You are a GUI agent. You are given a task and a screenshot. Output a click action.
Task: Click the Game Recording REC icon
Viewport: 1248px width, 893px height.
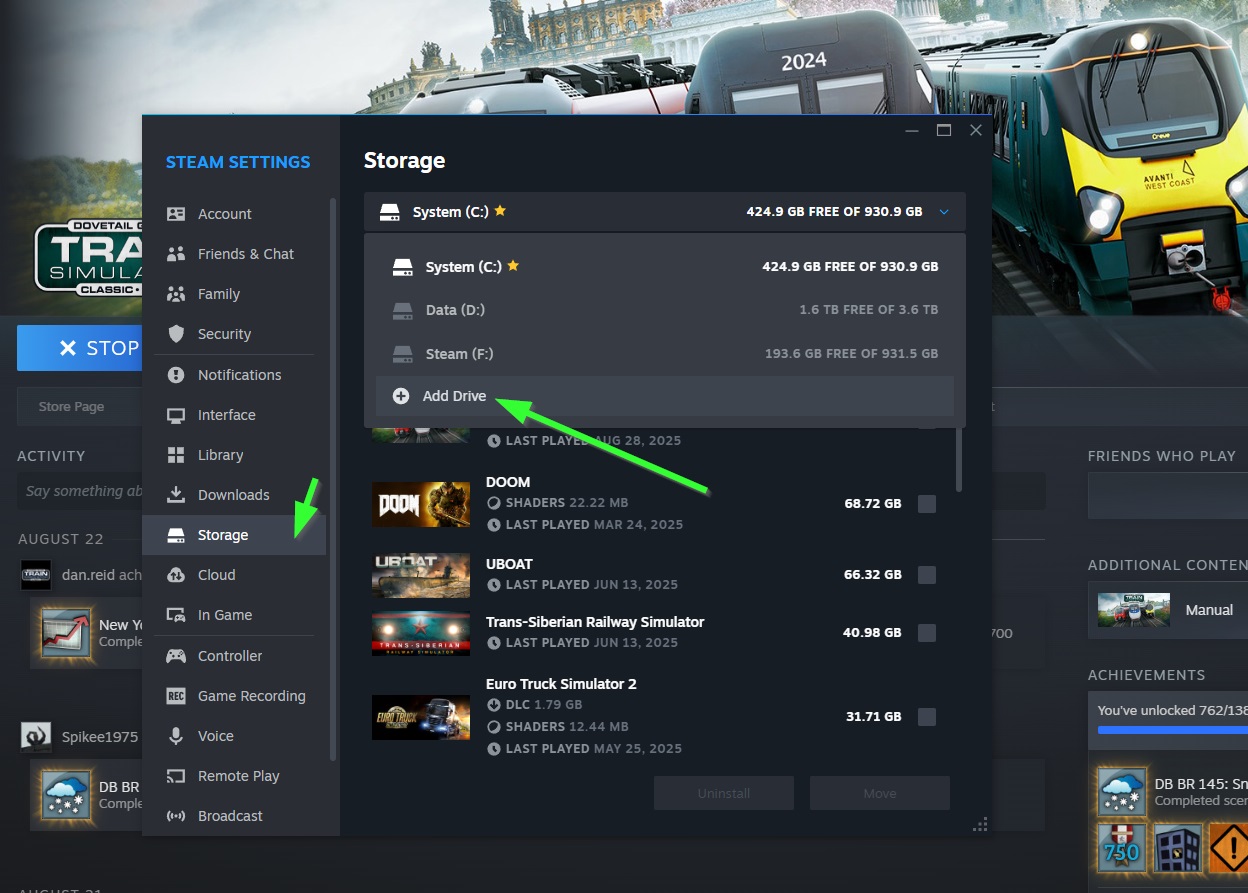[x=176, y=696]
